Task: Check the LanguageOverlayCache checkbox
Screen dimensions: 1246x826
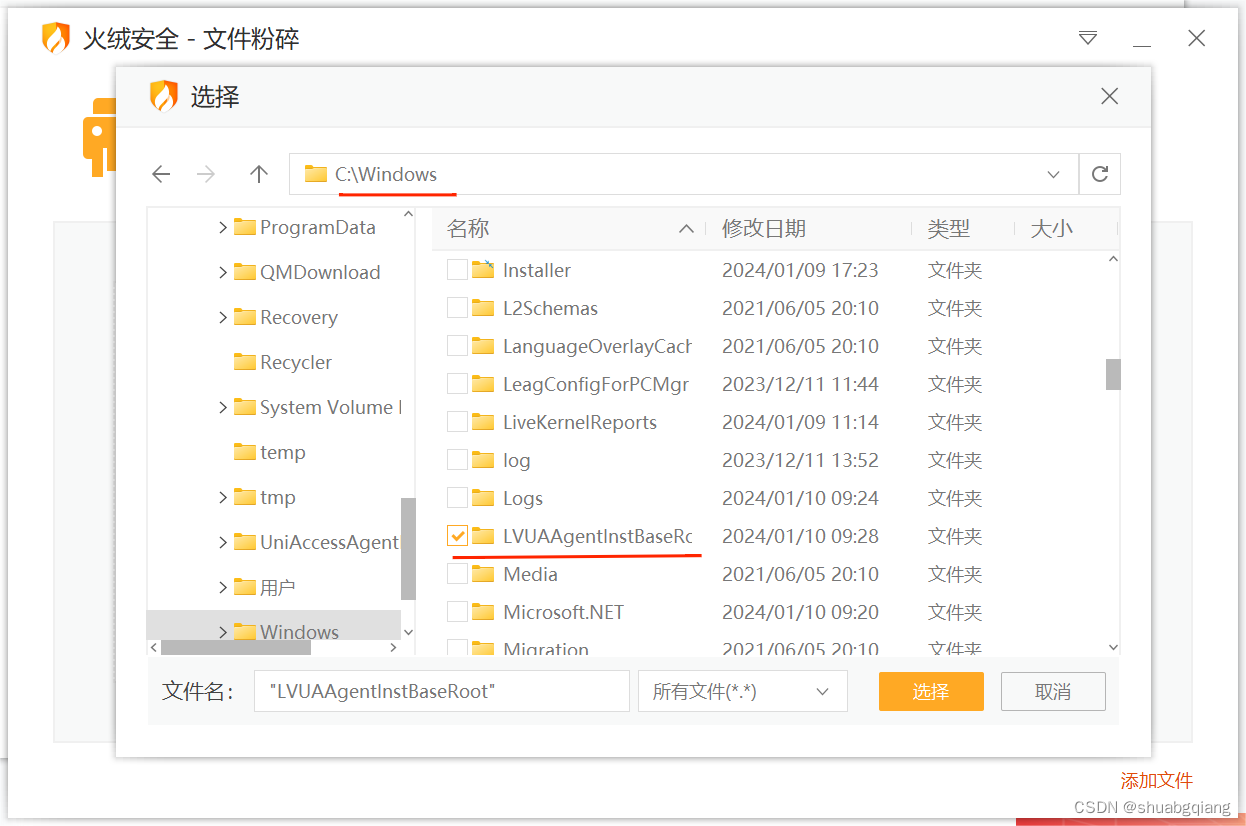Action: point(457,346)
